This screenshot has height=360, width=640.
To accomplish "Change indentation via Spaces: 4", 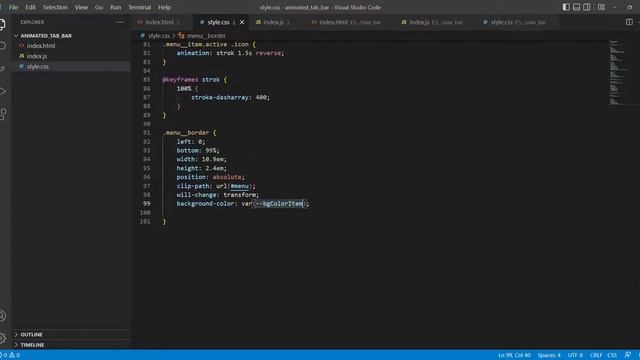I will [x=549, y=355].
